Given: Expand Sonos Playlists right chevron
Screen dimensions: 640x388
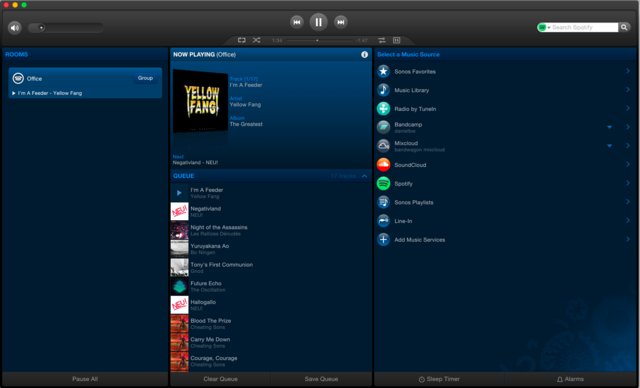Looking at the screenshot, I should point(628,202).
